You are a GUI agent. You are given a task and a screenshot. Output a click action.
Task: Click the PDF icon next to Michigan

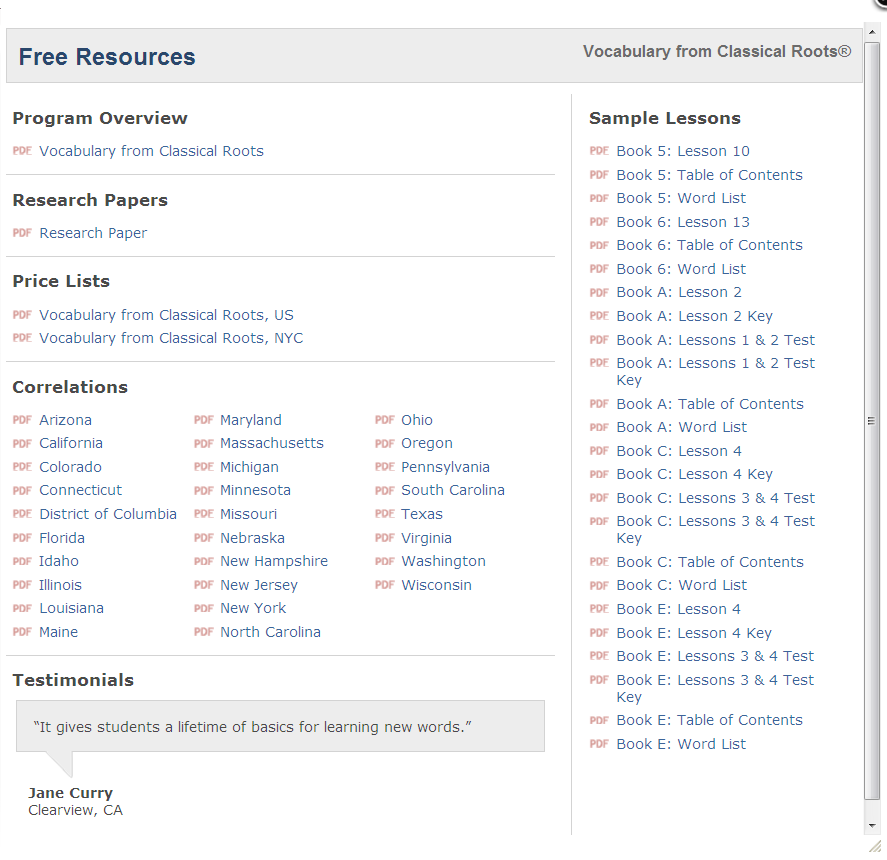click(x=203, y=467)
